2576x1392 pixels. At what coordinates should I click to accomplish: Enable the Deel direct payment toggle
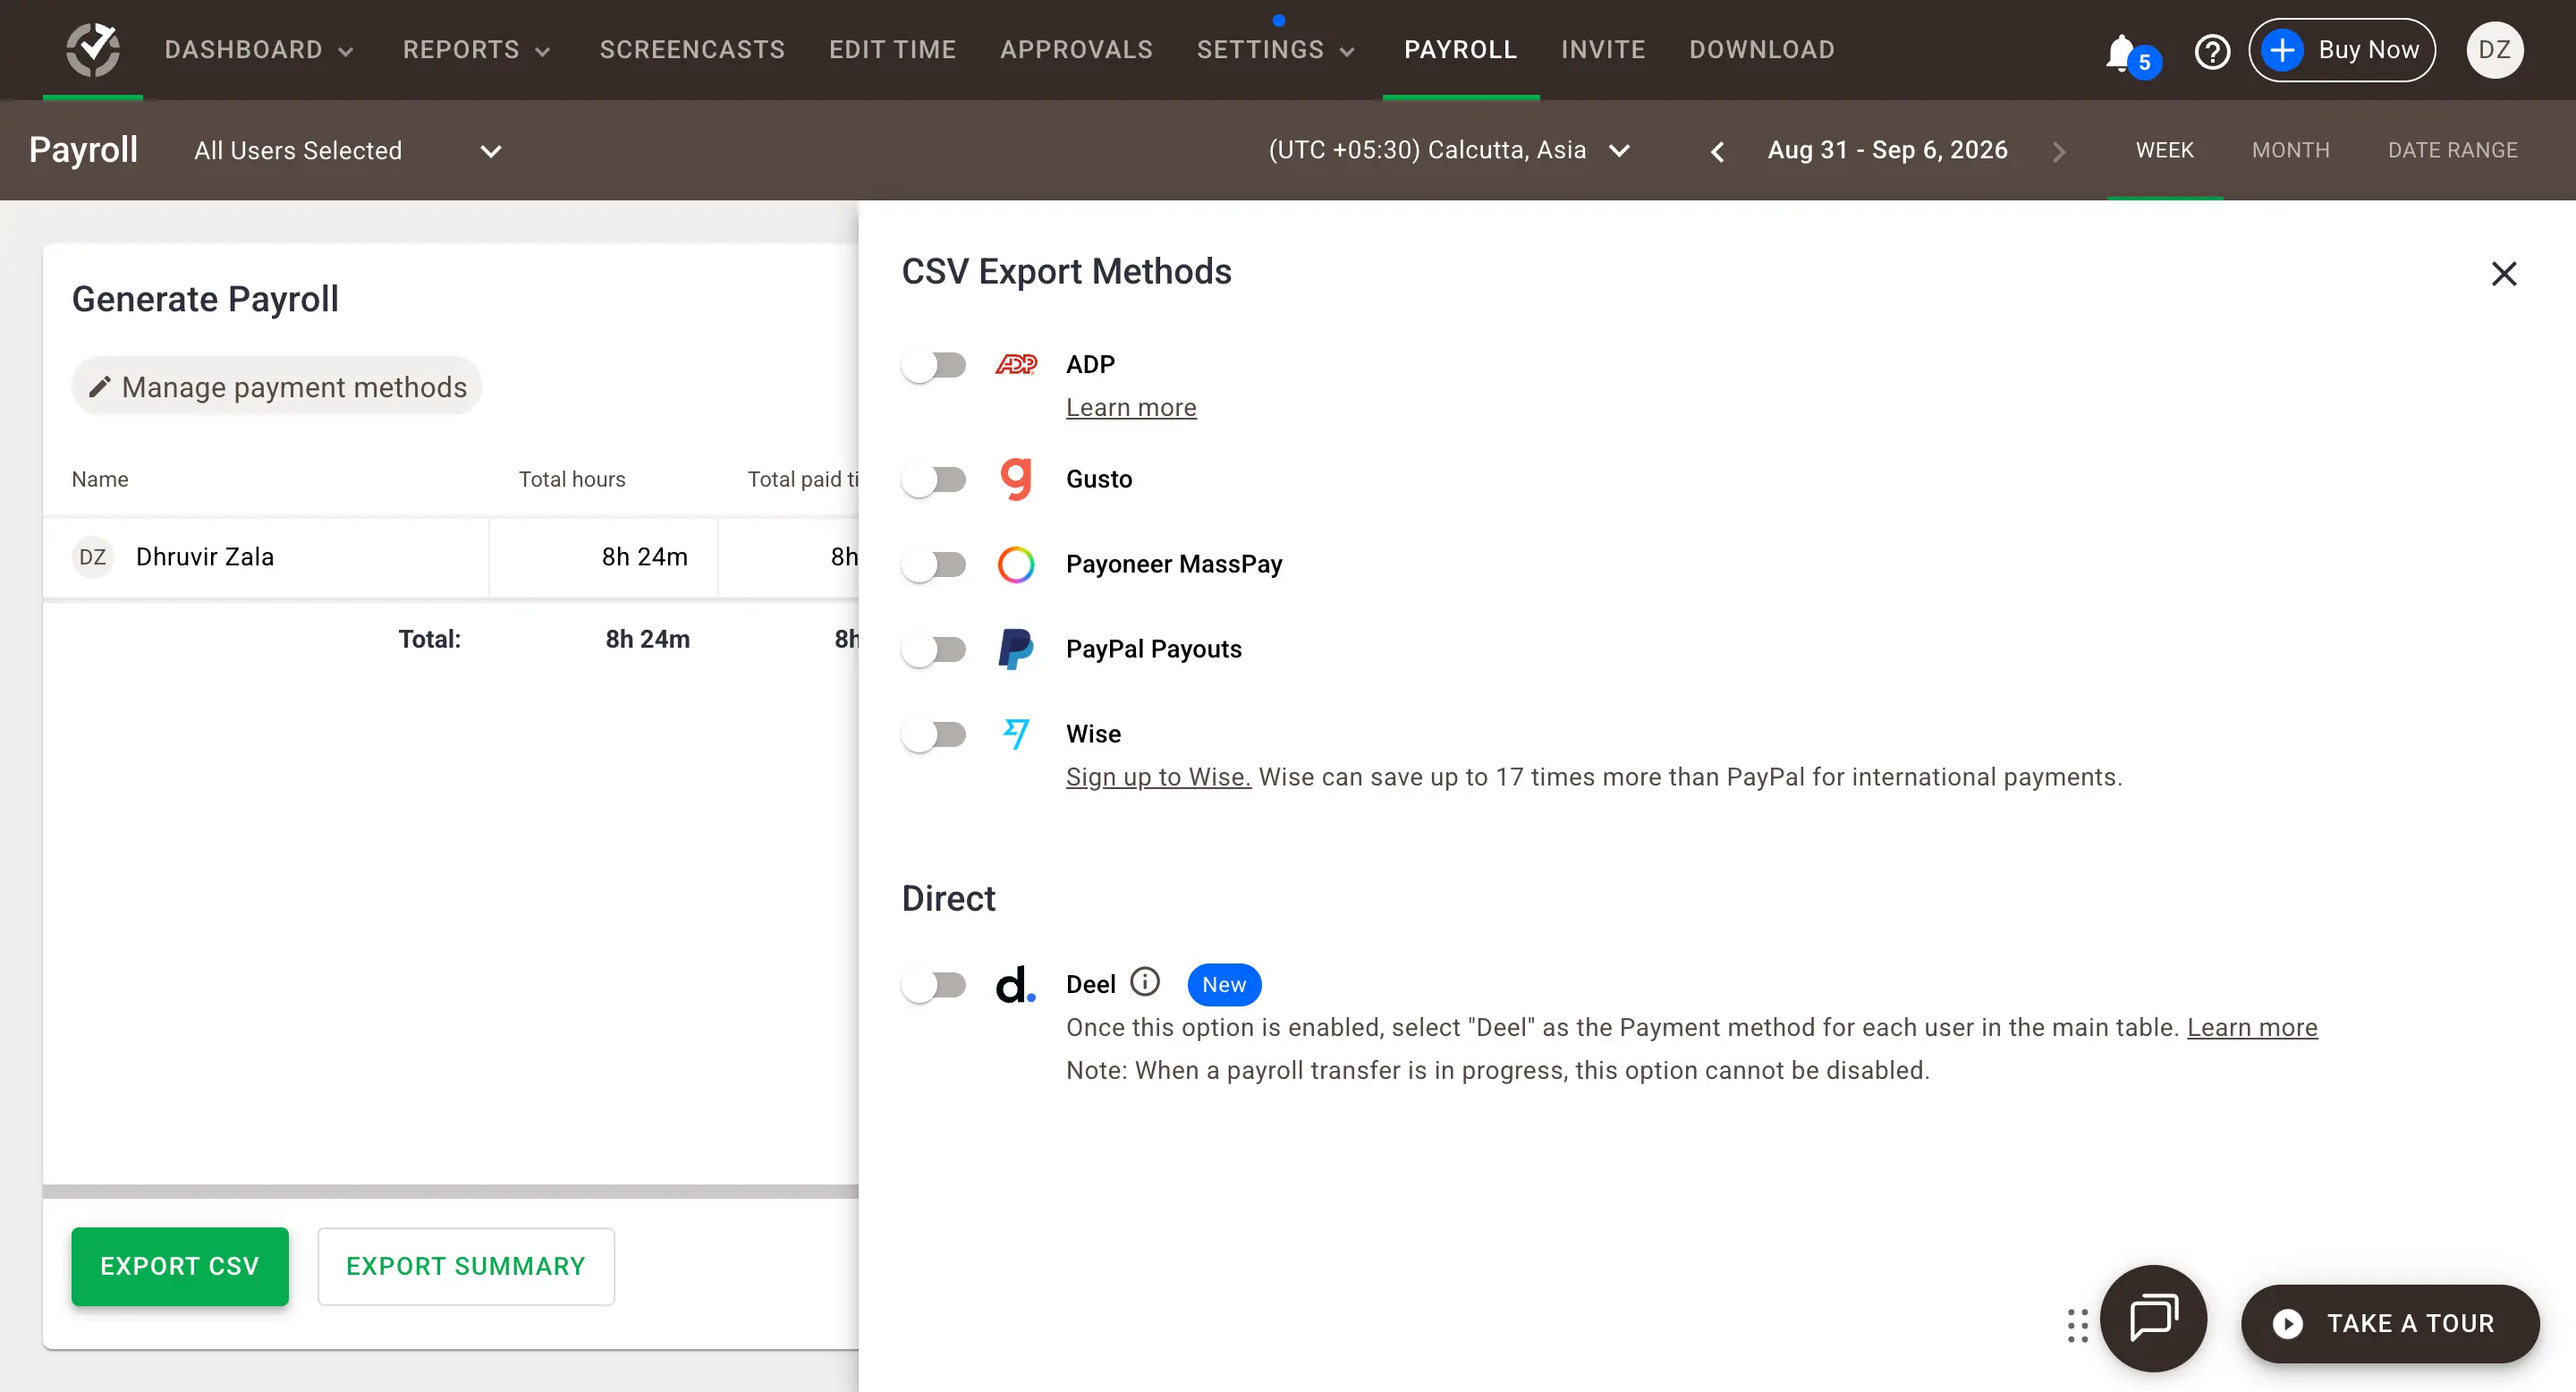click(x=934, y=985)
